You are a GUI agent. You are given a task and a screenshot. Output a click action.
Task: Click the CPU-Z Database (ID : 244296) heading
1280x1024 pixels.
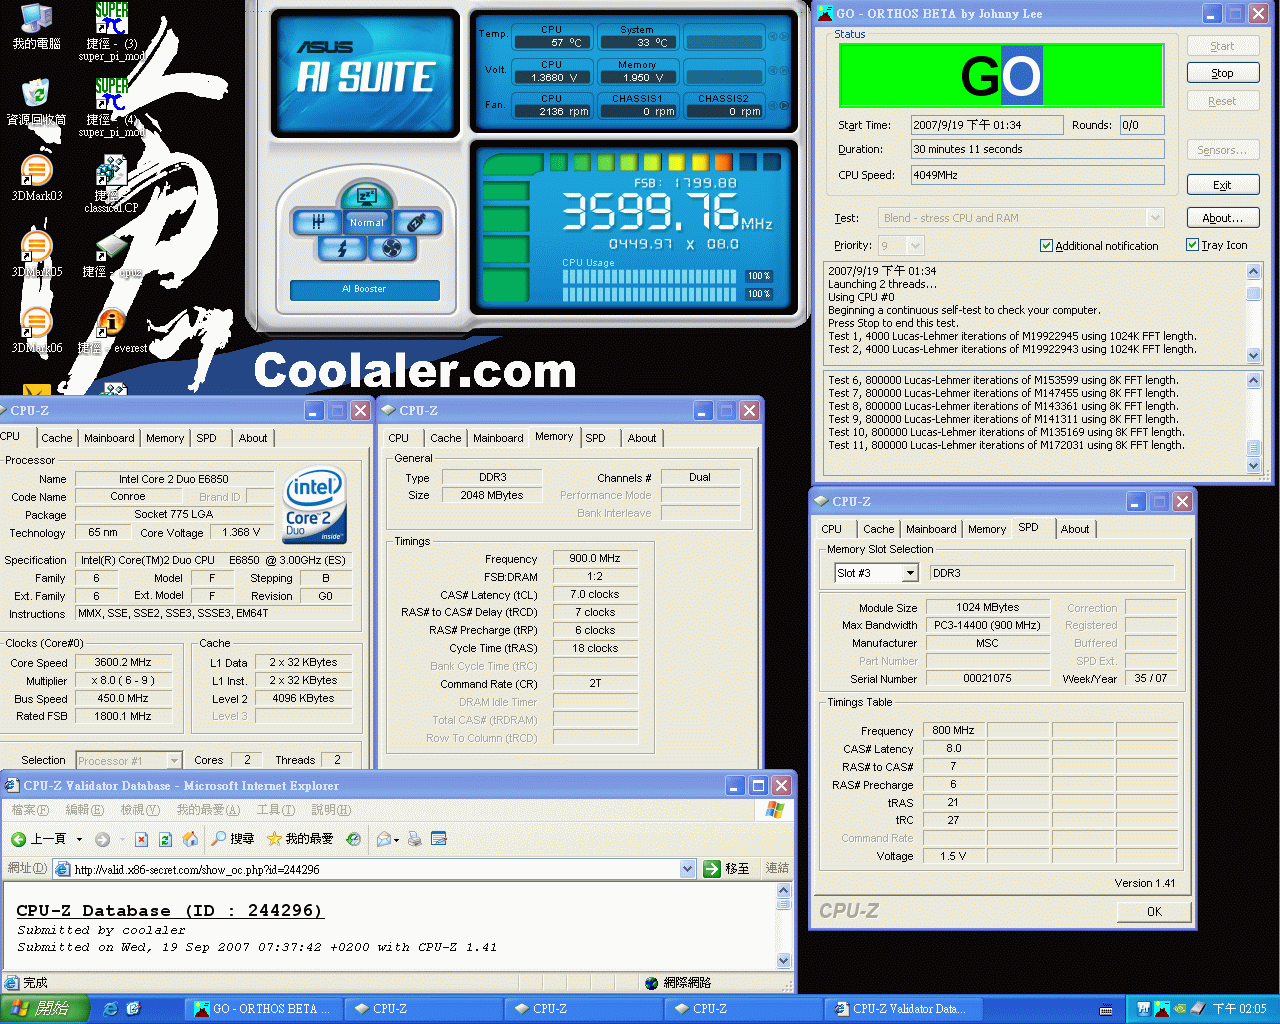[170, 911]
